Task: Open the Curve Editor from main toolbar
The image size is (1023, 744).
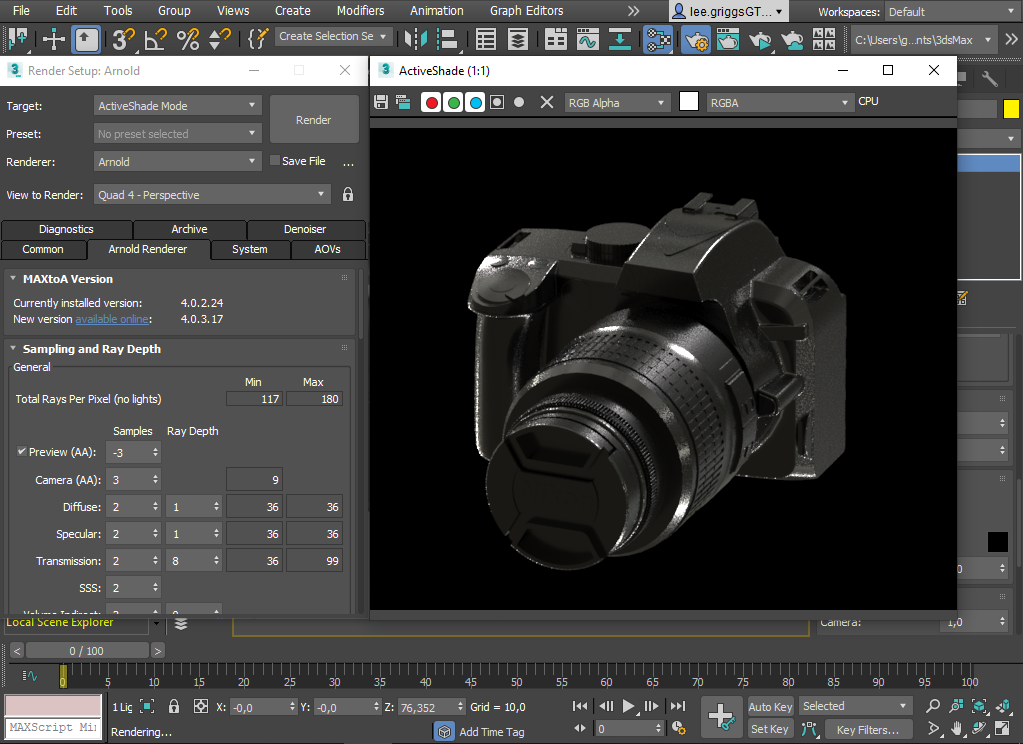Action: [587, 40]
